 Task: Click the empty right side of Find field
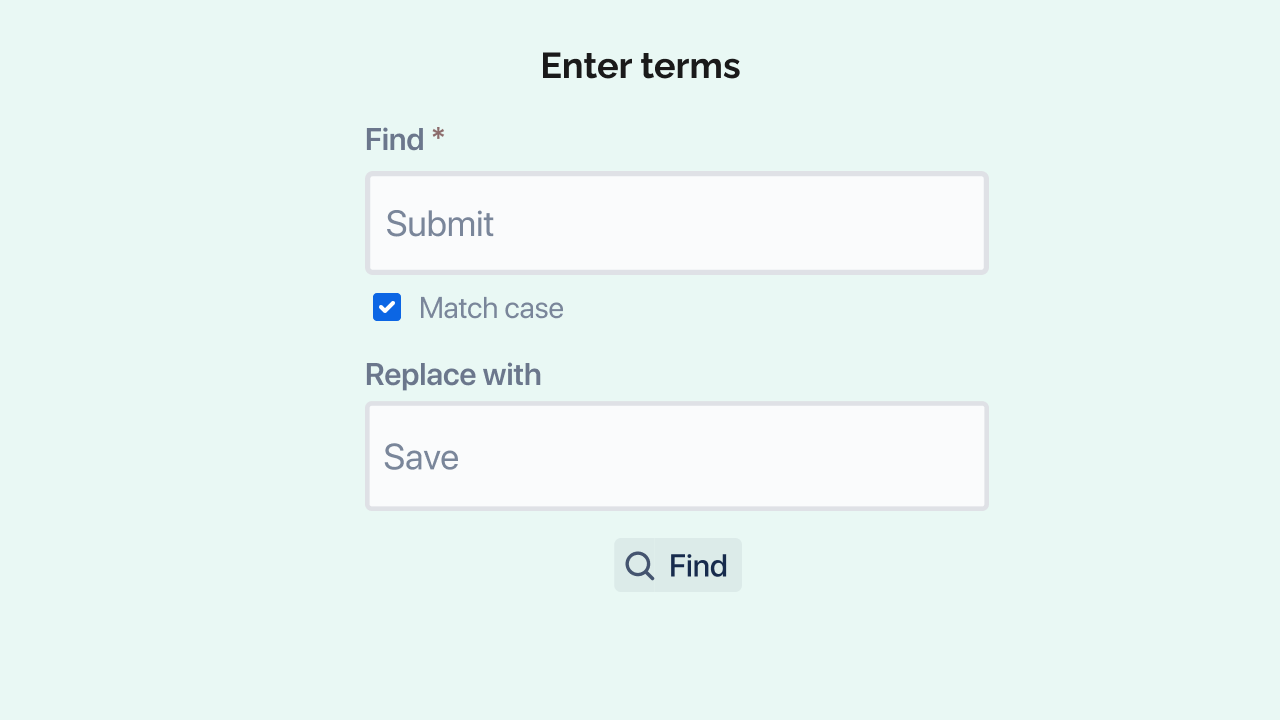click(850, 223)
